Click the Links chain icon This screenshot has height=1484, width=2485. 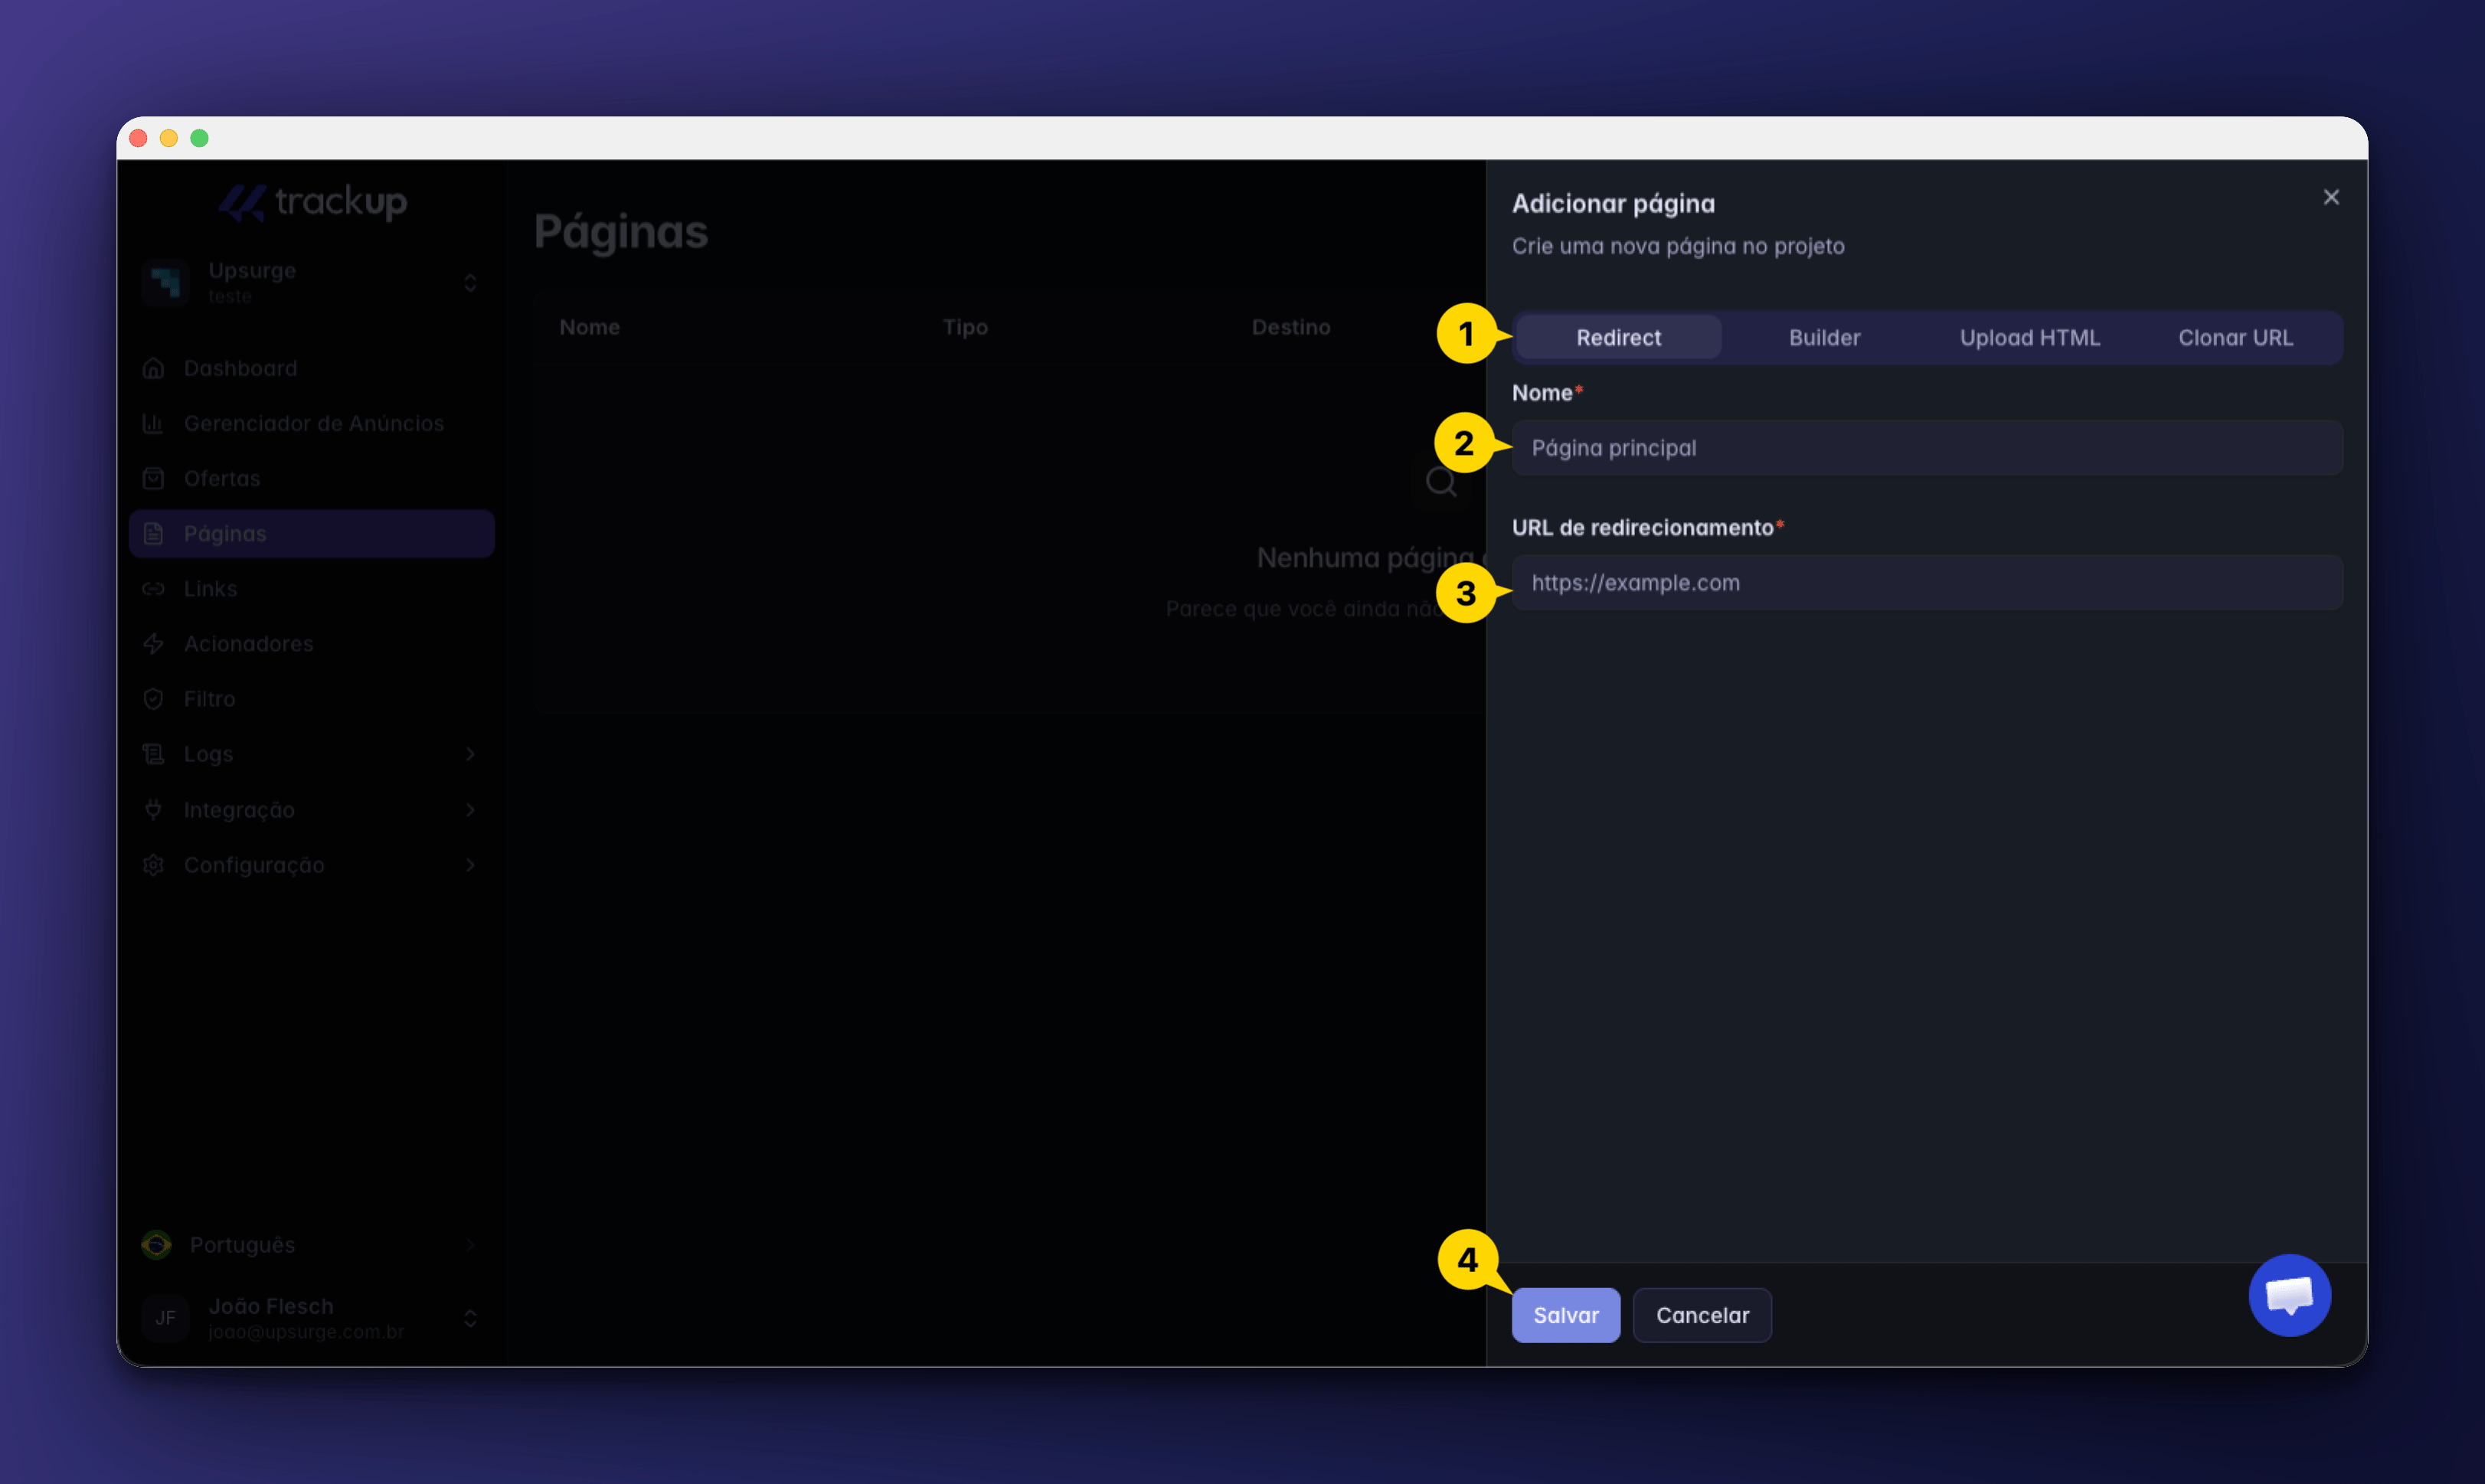point(153,588)
